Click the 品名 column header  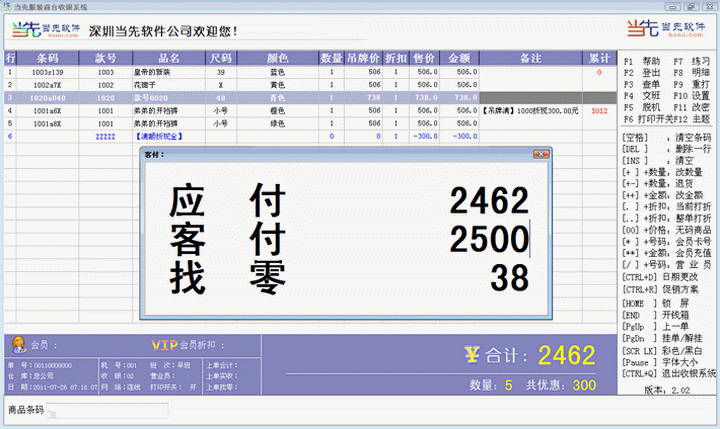tap(169, 59)
